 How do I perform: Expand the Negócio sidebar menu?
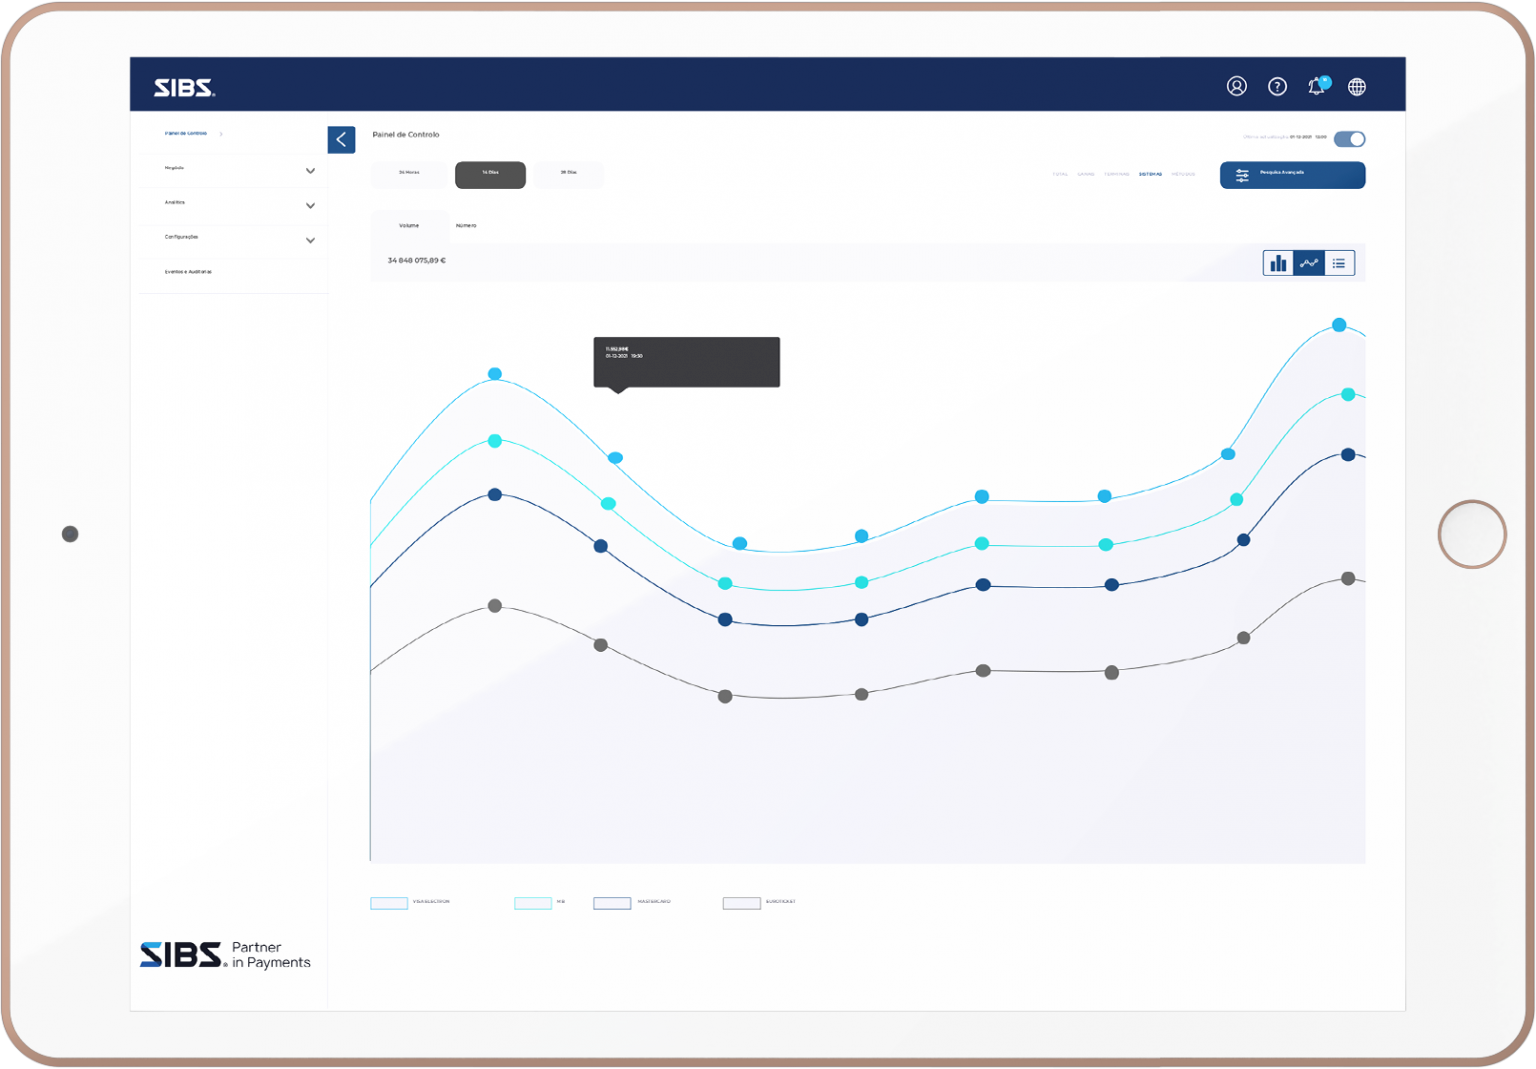click(x=310, y=171)
